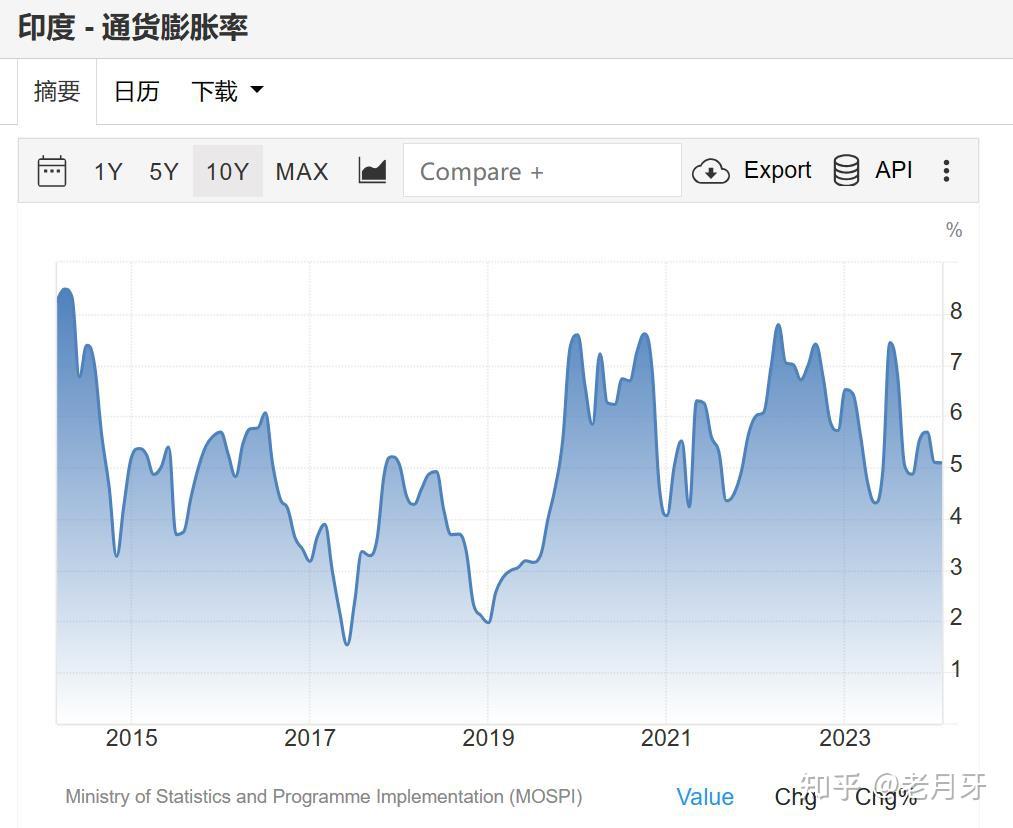Switch chart values to Chg mode

coord(793,797)
